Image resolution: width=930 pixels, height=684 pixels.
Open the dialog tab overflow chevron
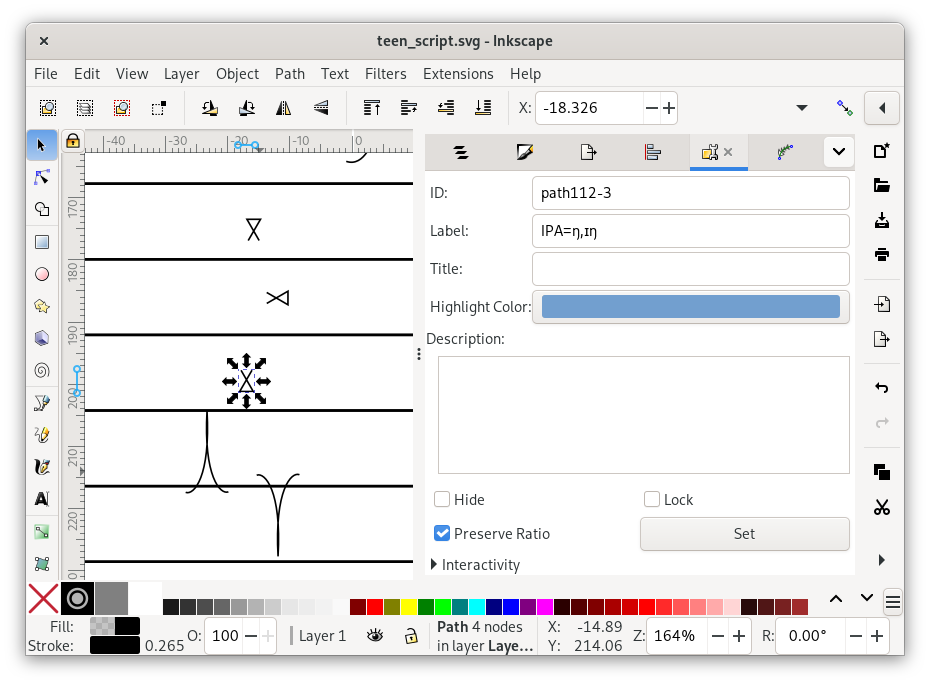(838, 151)
